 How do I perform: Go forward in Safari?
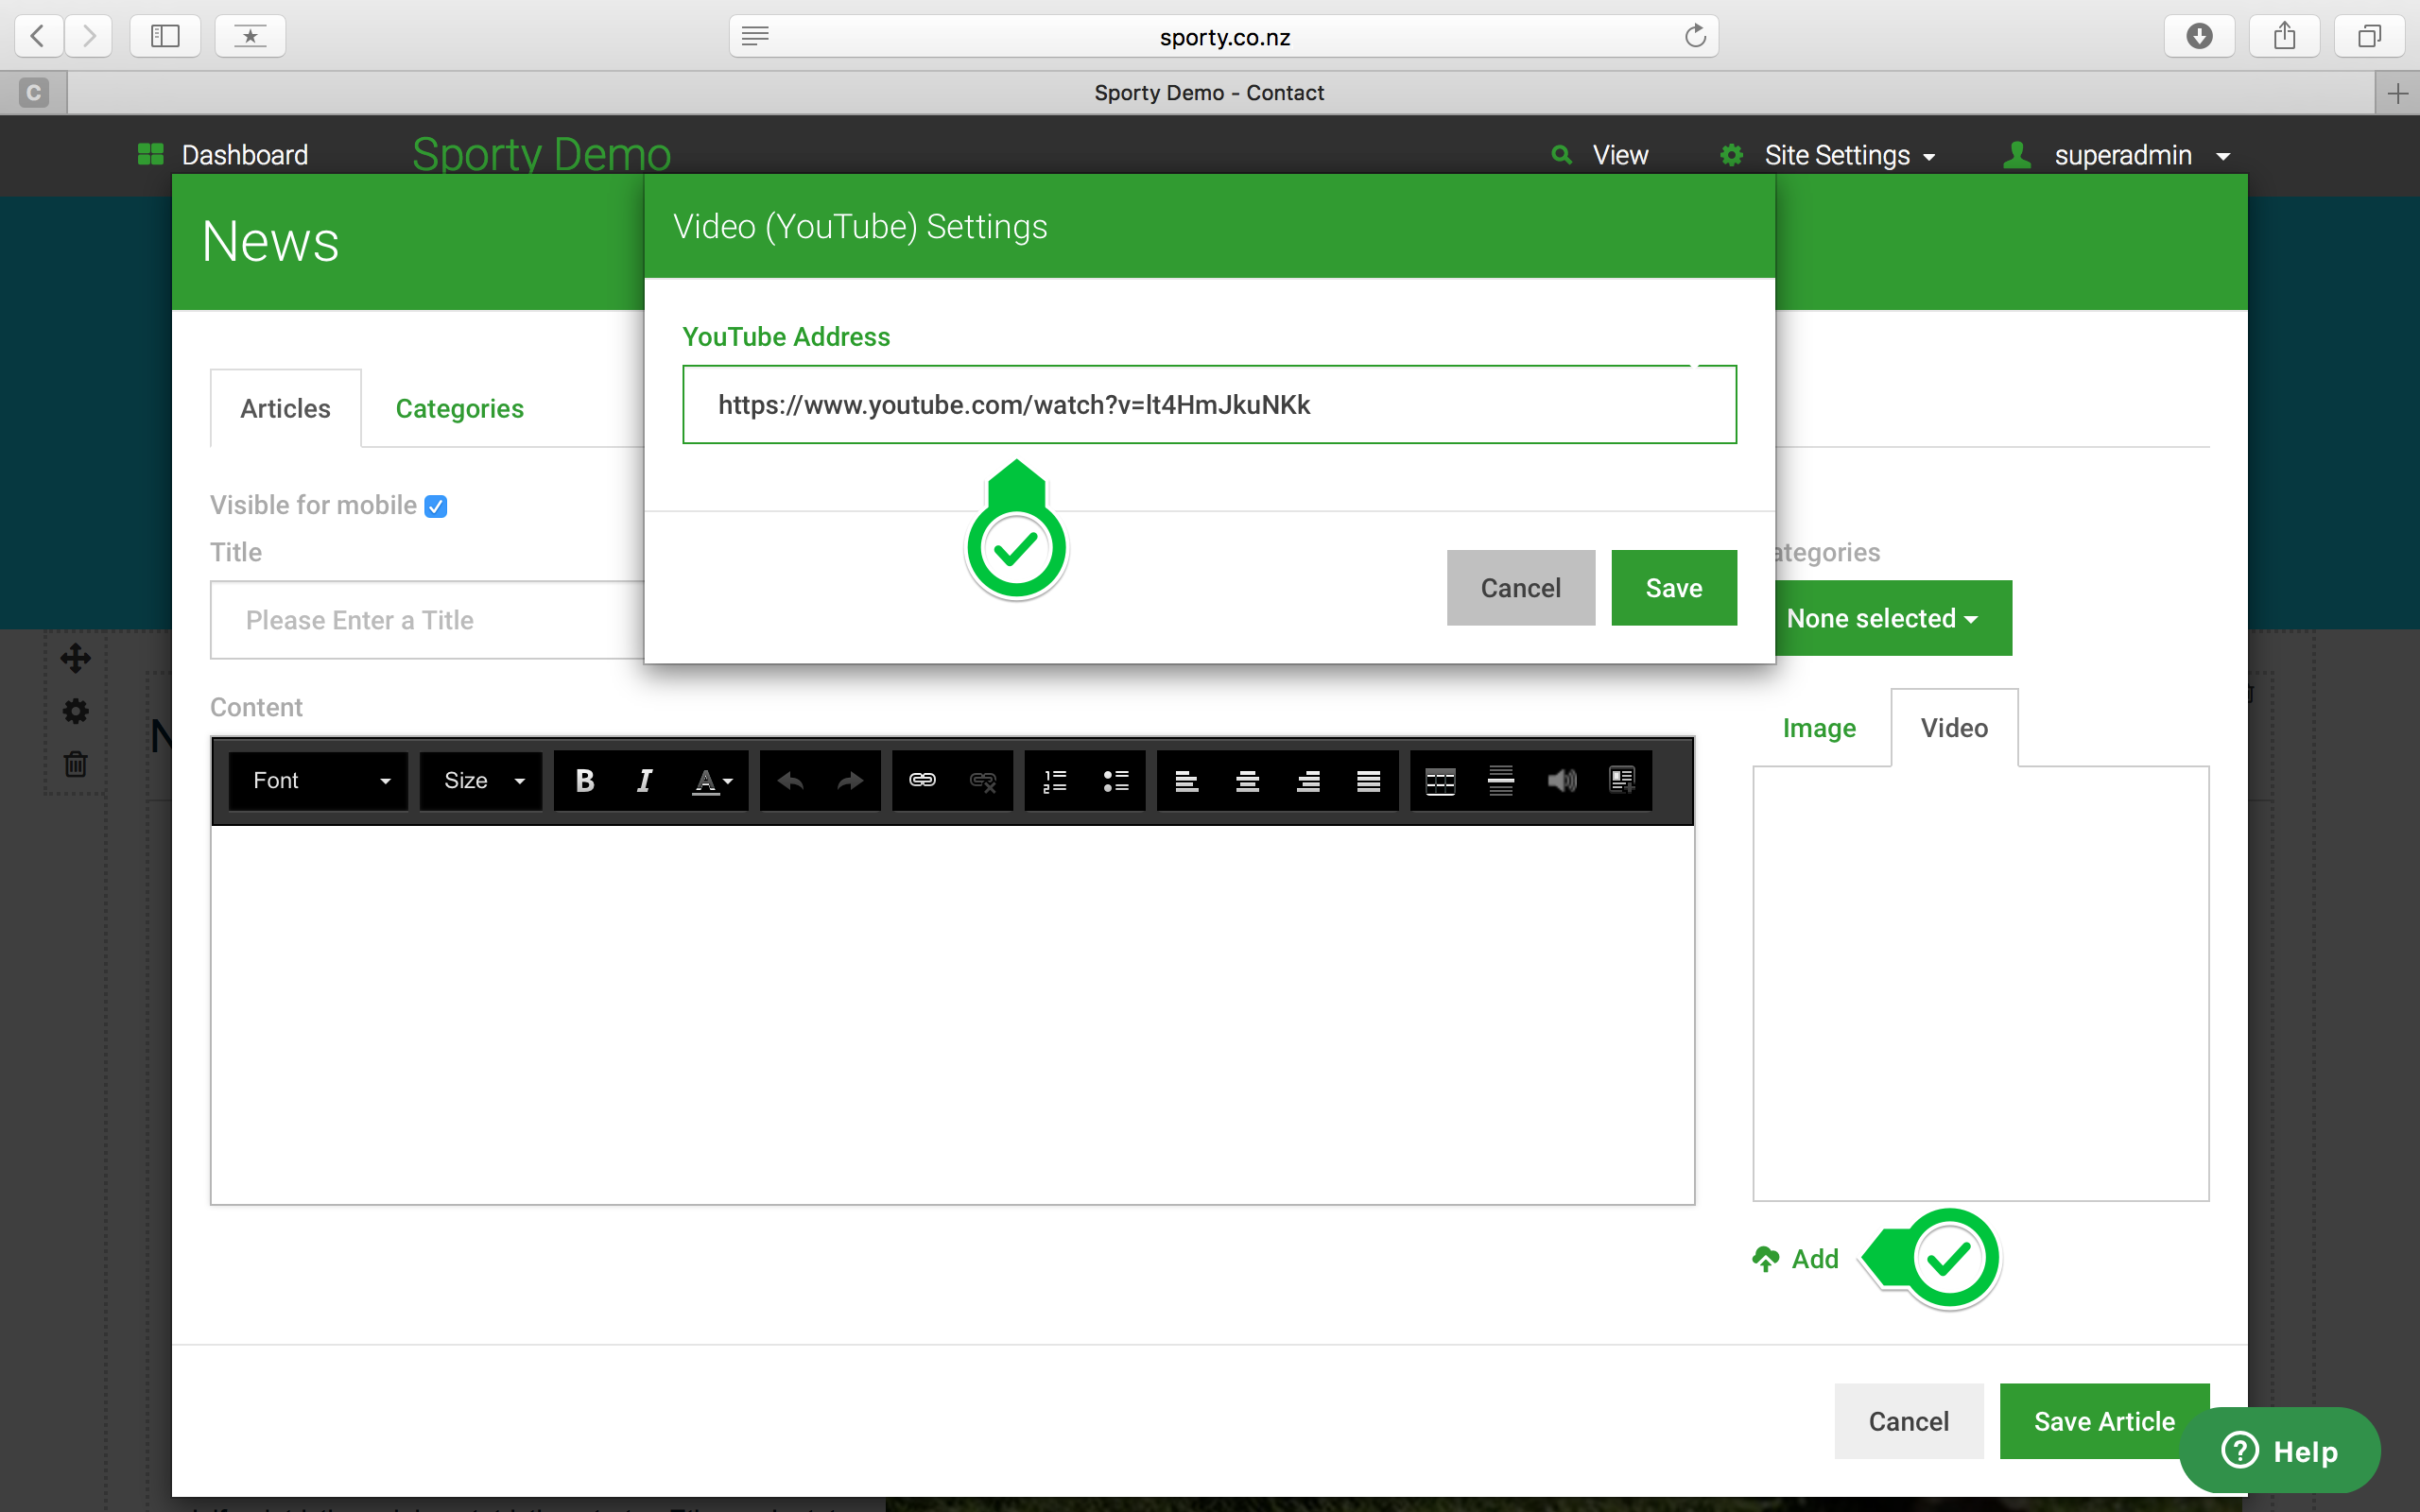pos(89,36)
